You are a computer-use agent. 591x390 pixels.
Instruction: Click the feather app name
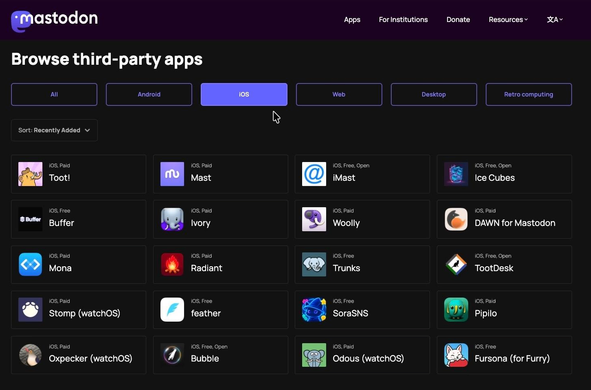[206, 314]
